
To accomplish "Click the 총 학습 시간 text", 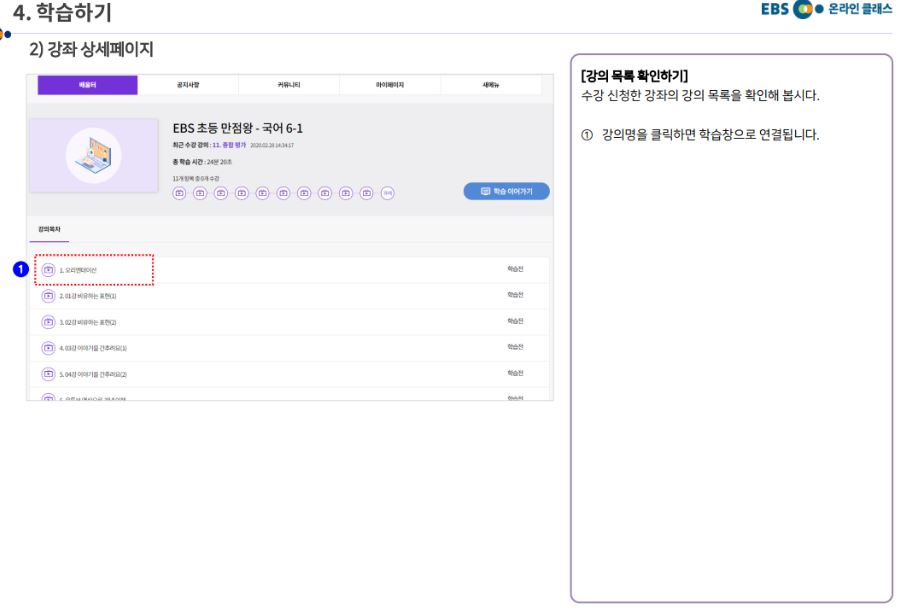I will [202, 162].
